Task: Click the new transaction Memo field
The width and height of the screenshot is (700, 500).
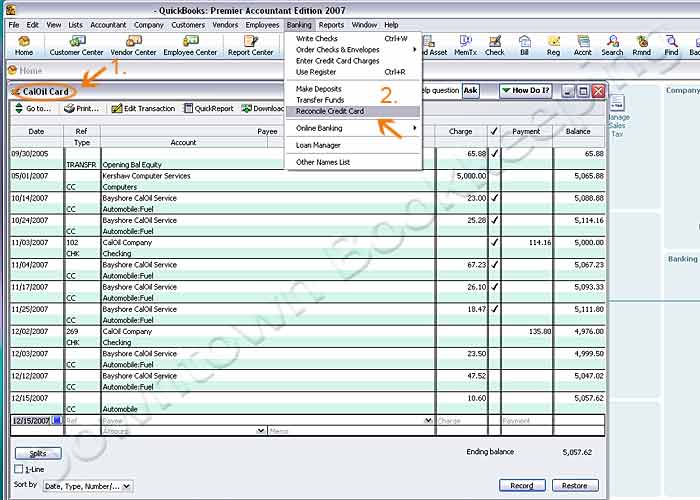Action: pos(351,431)
